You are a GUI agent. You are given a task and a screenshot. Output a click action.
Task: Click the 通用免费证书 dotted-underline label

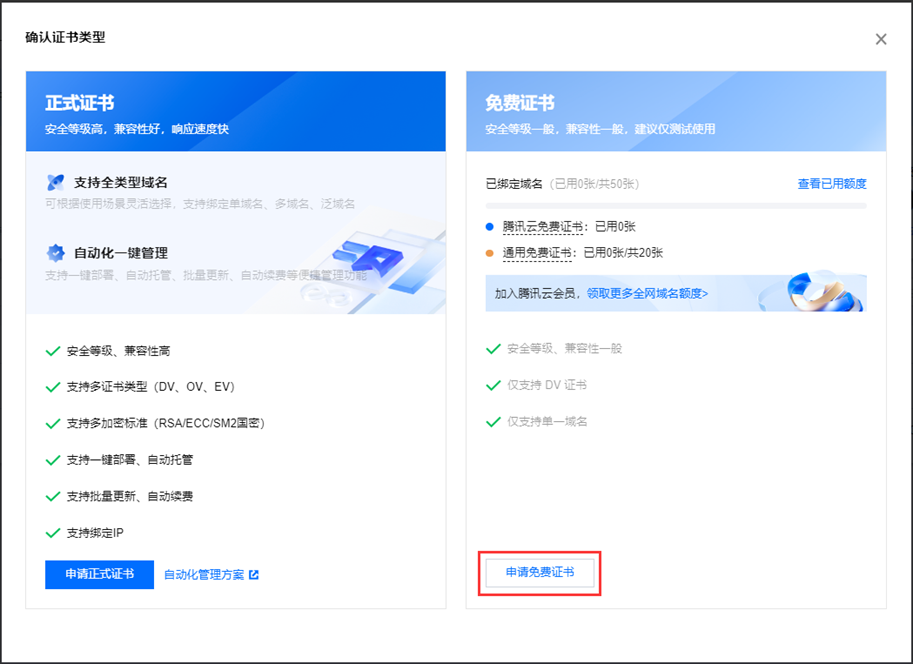[x=537, y=253]
